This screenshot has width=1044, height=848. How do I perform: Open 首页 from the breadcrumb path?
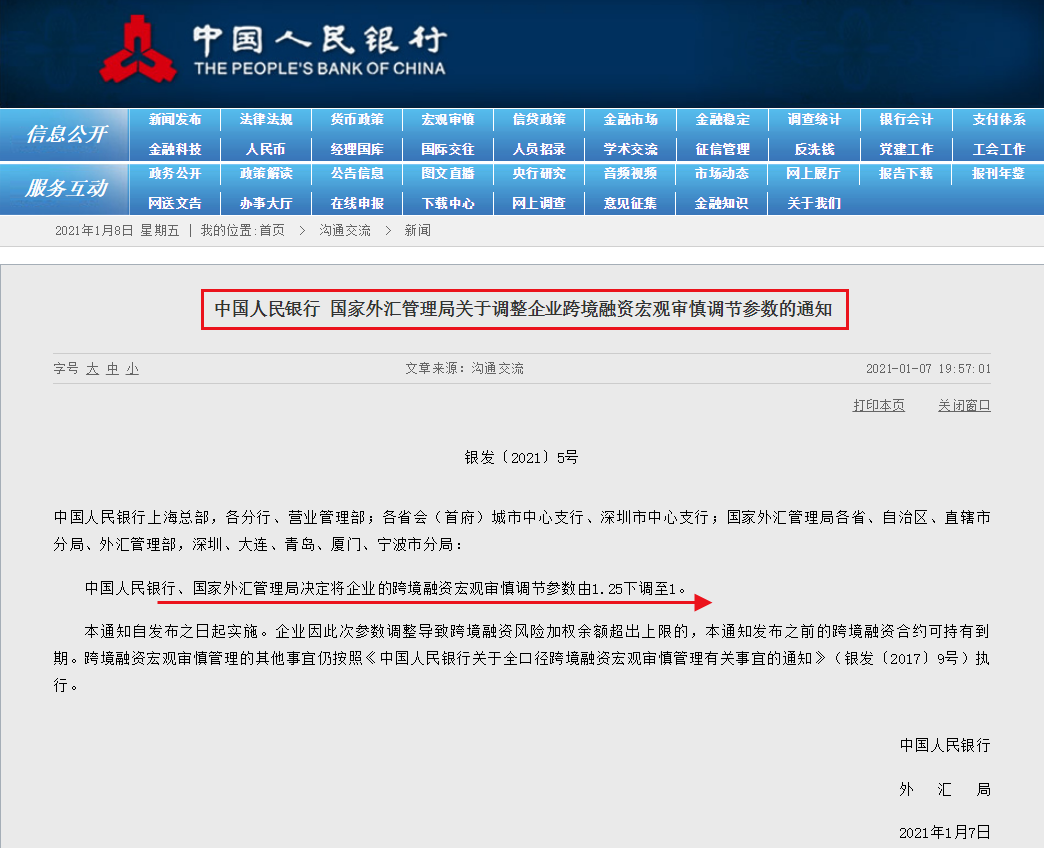[x=274, y=230]
